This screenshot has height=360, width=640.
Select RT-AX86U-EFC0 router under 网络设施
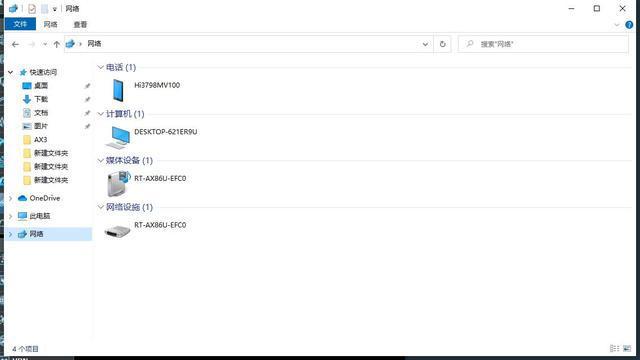click(118, 231)
